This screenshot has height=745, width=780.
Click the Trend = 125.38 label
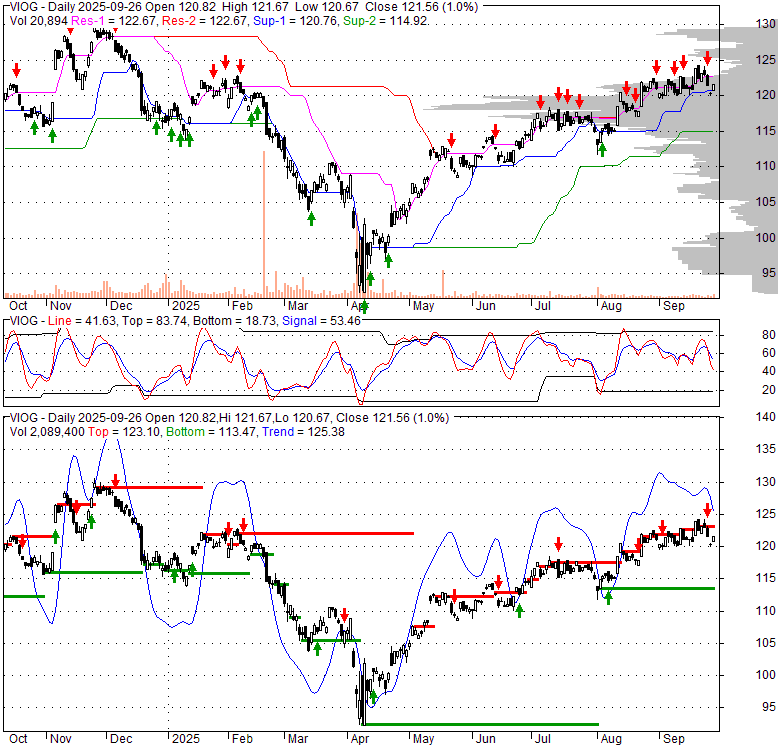tap(303, 432)
